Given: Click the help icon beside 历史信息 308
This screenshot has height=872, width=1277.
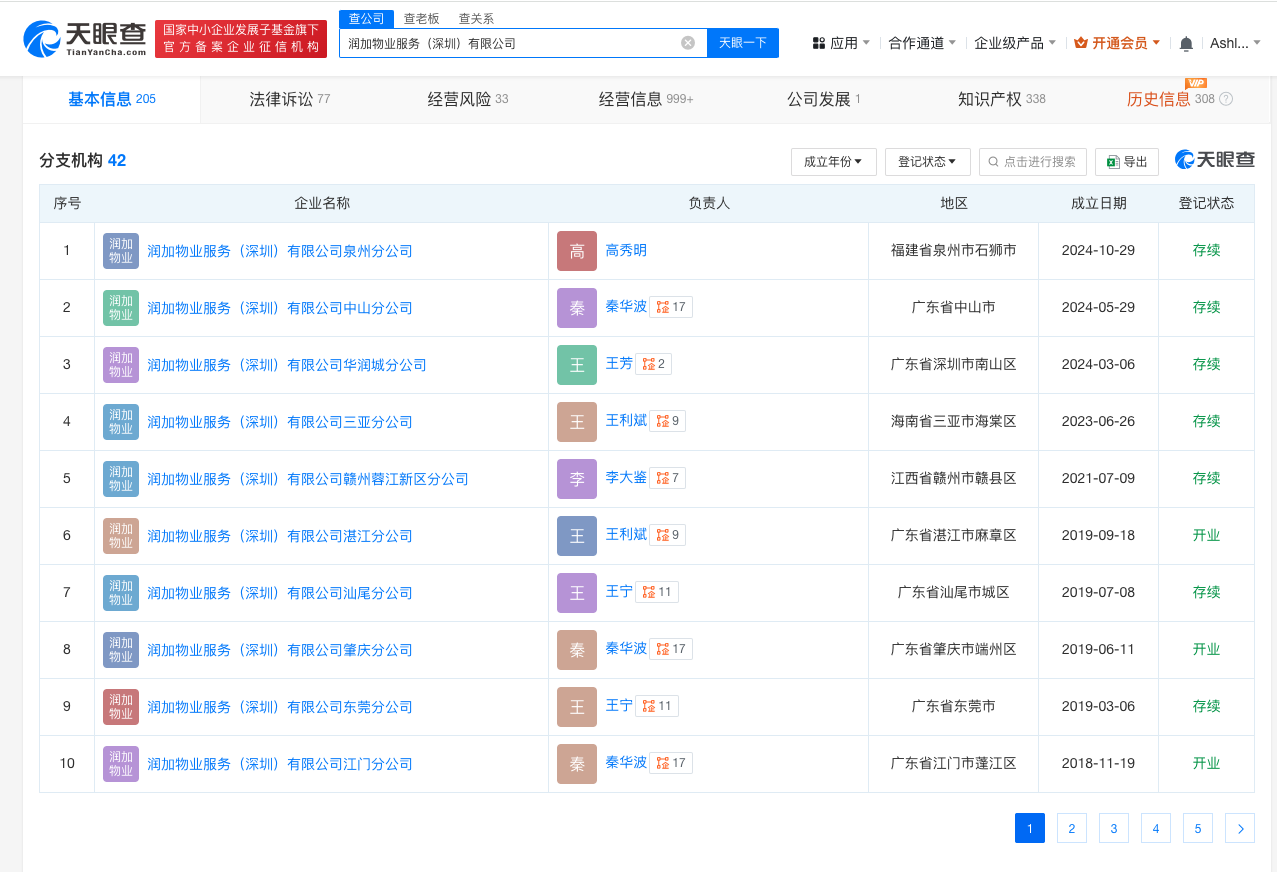Looking at the screenshot, I should pyautogui.click(x=1226, y=99).
